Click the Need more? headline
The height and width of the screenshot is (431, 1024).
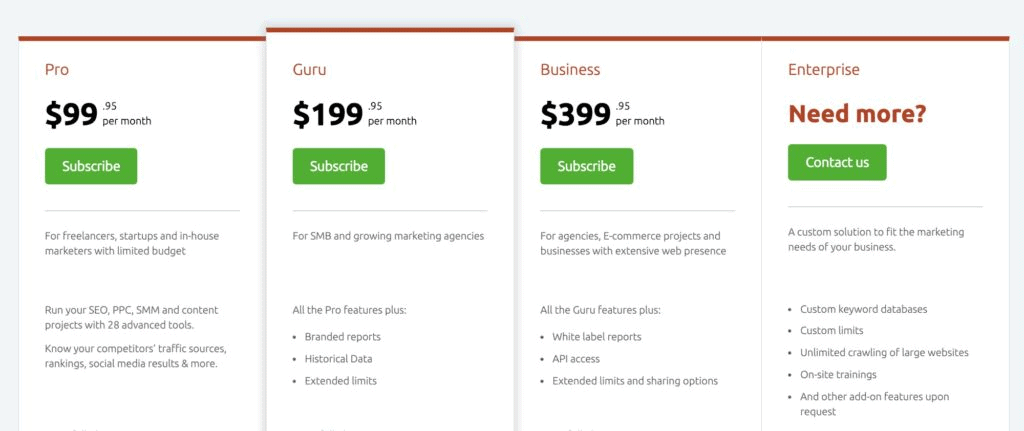(x=857, y=114)
